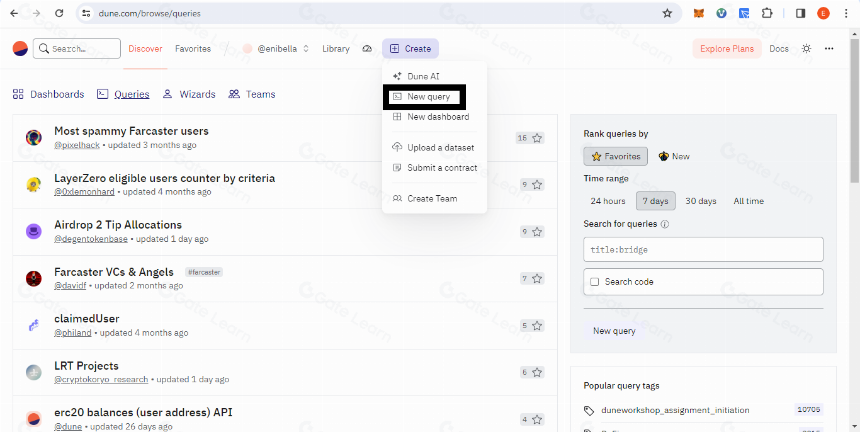Choose New dashboard in Create menu
This screenshot has width=860, height=432.
click(431, 117)
